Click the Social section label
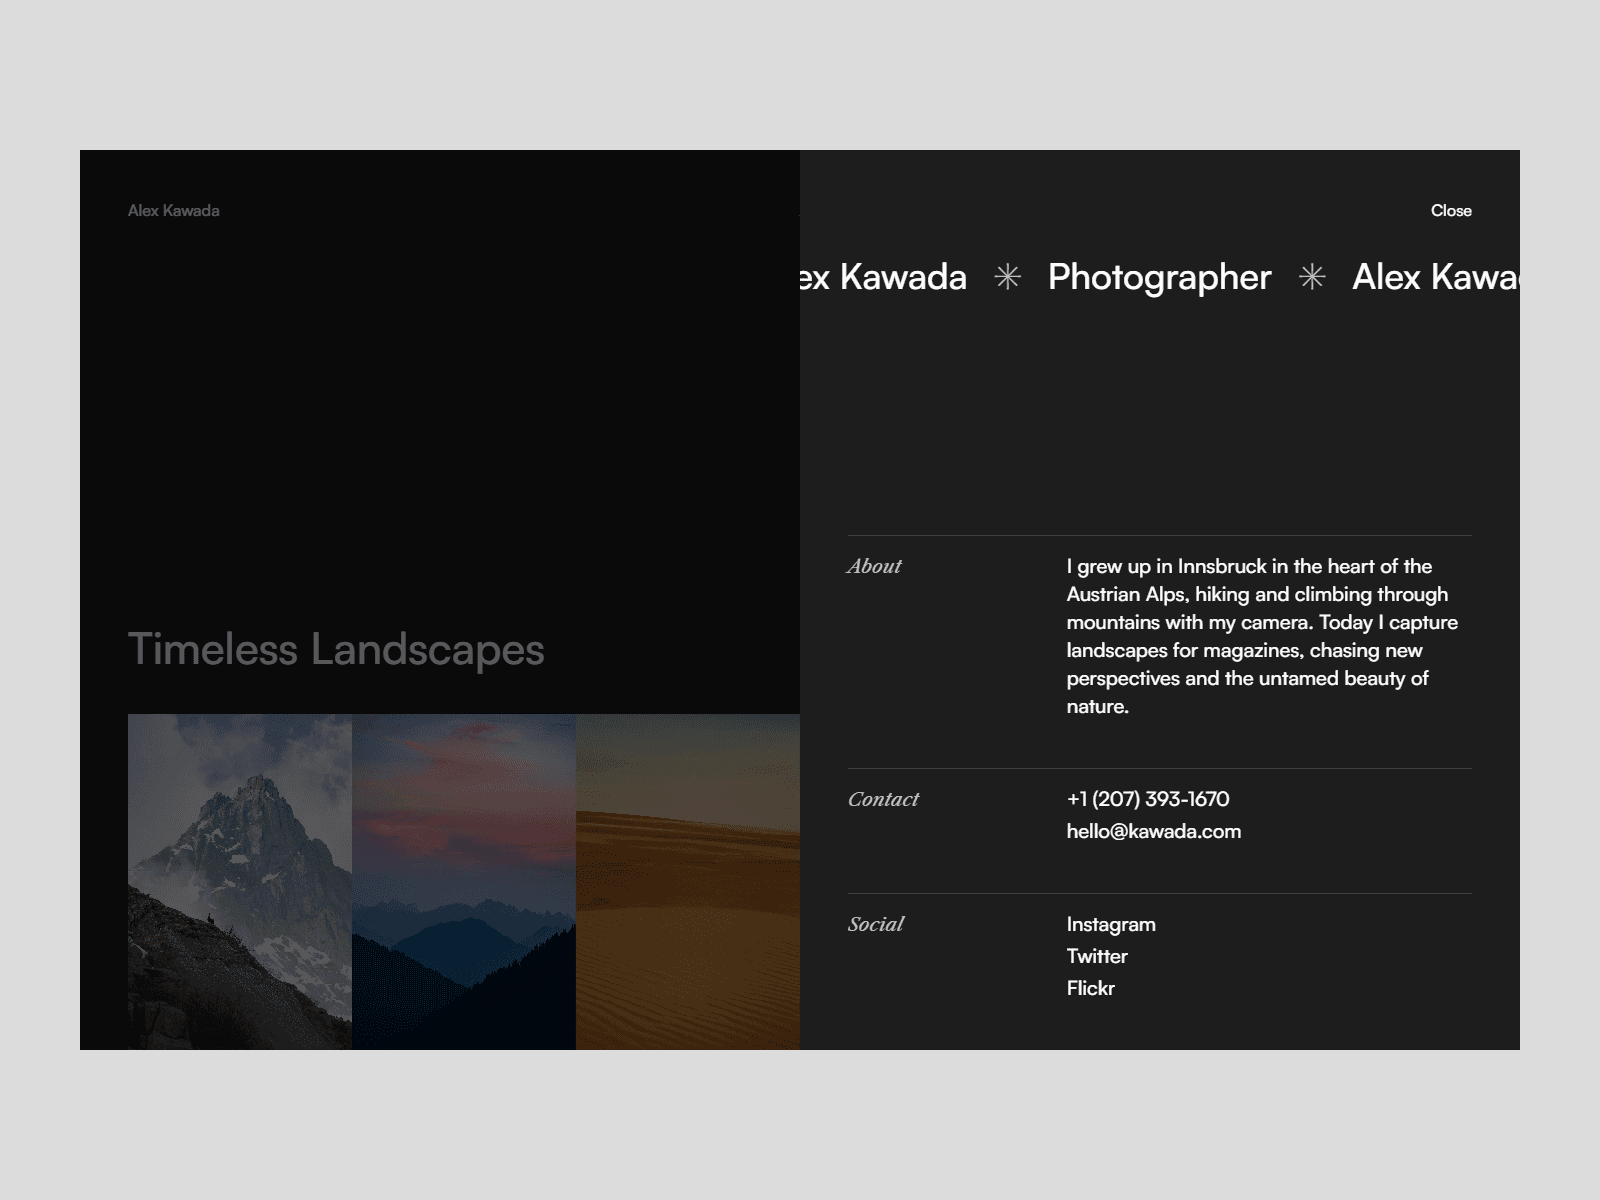This screenshot has width=1600, height=1200. click(x=876, y=925)
